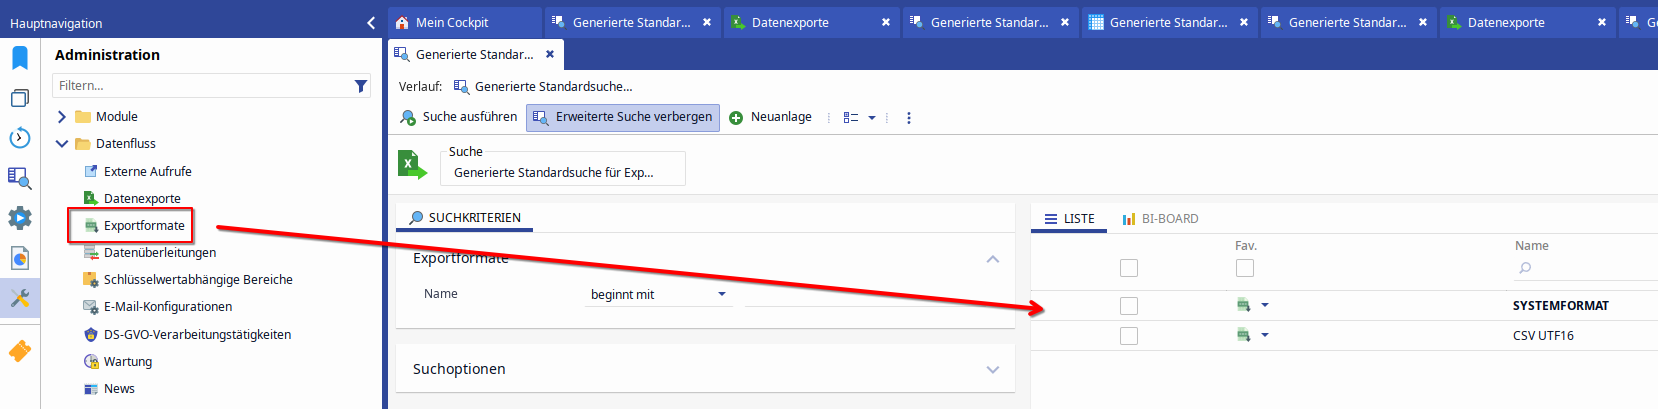Switch to the Mein Cockpit tab
Viewport: 1658px width, 409px height.
[452, 22]
